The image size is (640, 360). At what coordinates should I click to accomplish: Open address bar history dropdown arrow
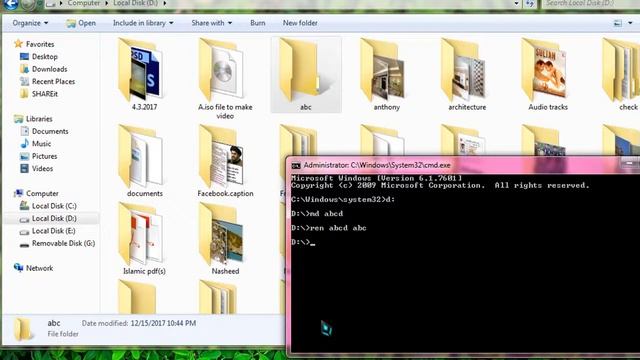point(516,3)
